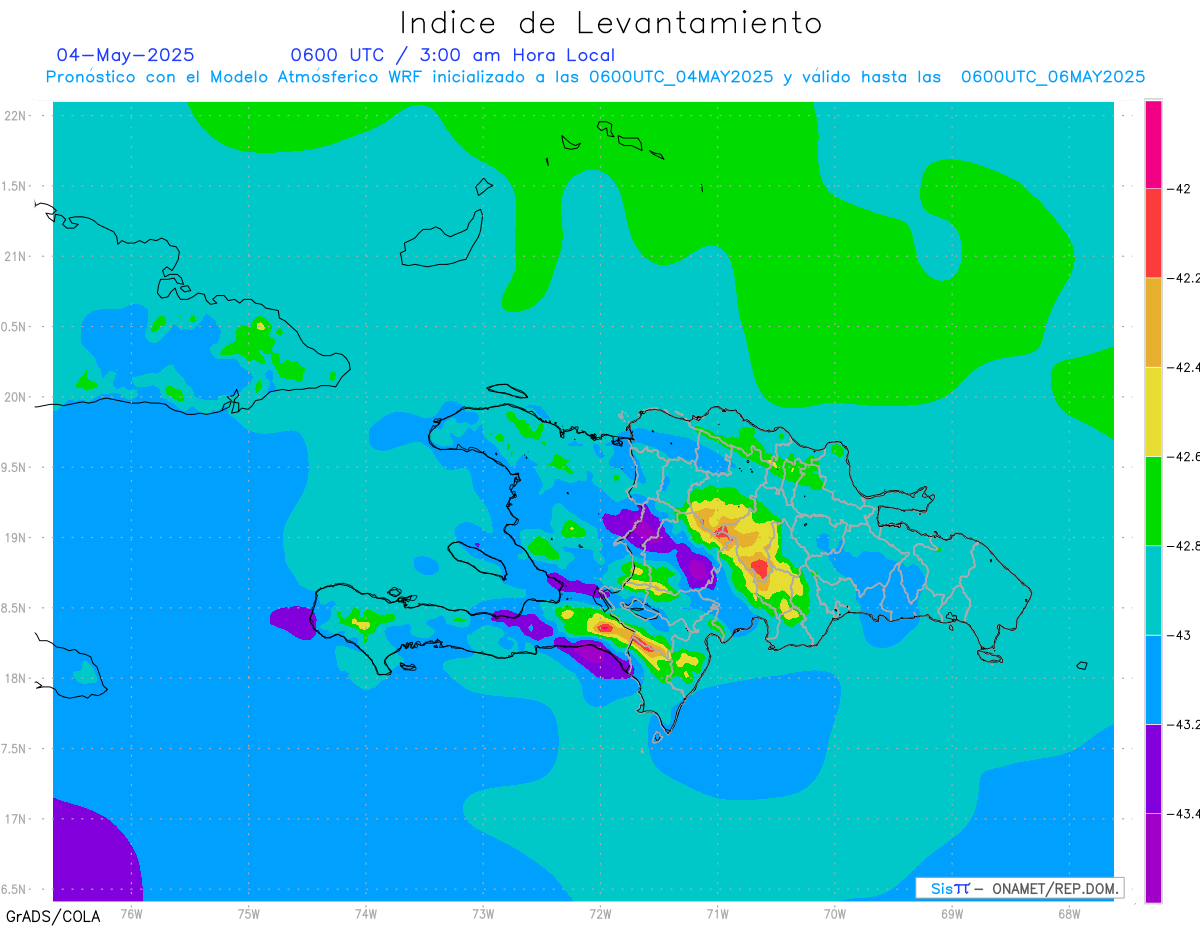Select latitude label '19N'
Image resolution: width=1200 pixels, height=927 pixels.
(x=16, y=537)
